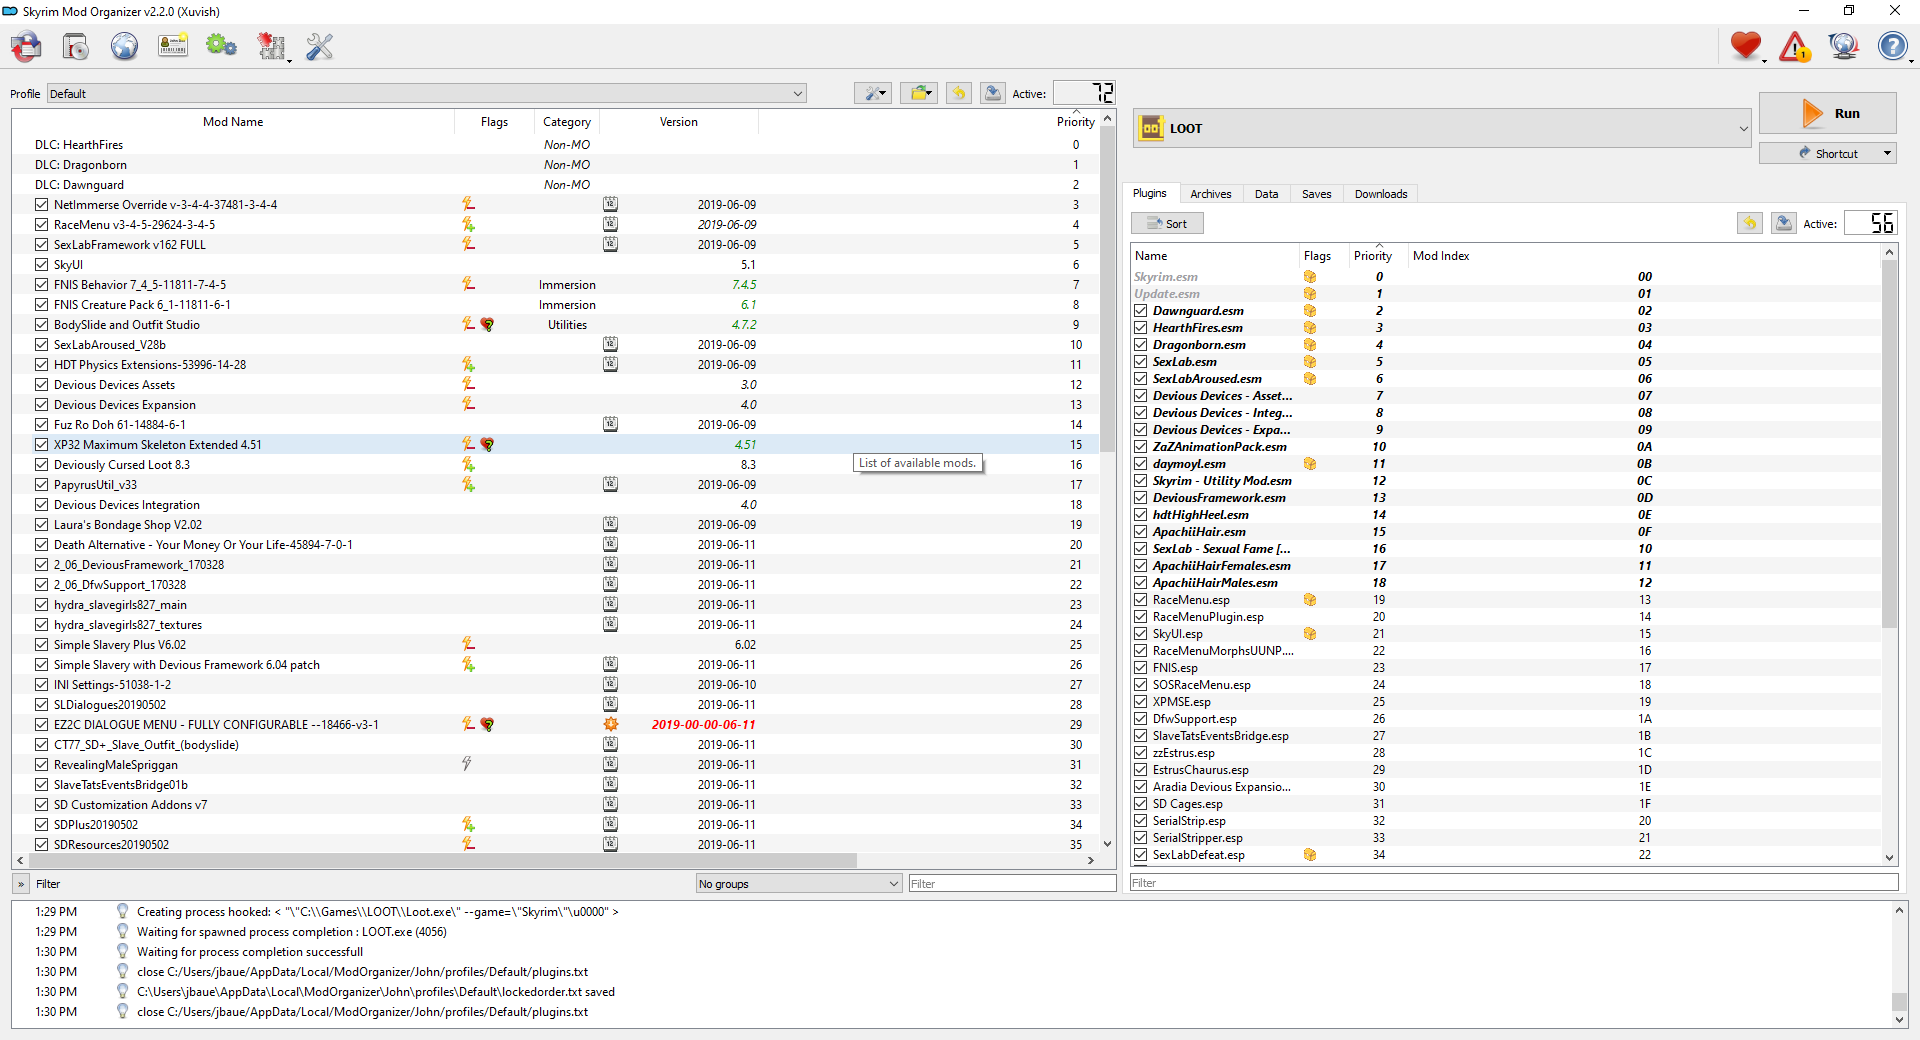Toggle the ApachiiHair.esm plugin checkbox
This screenshot has height=1040, width=1920.
pos(1140,532)
